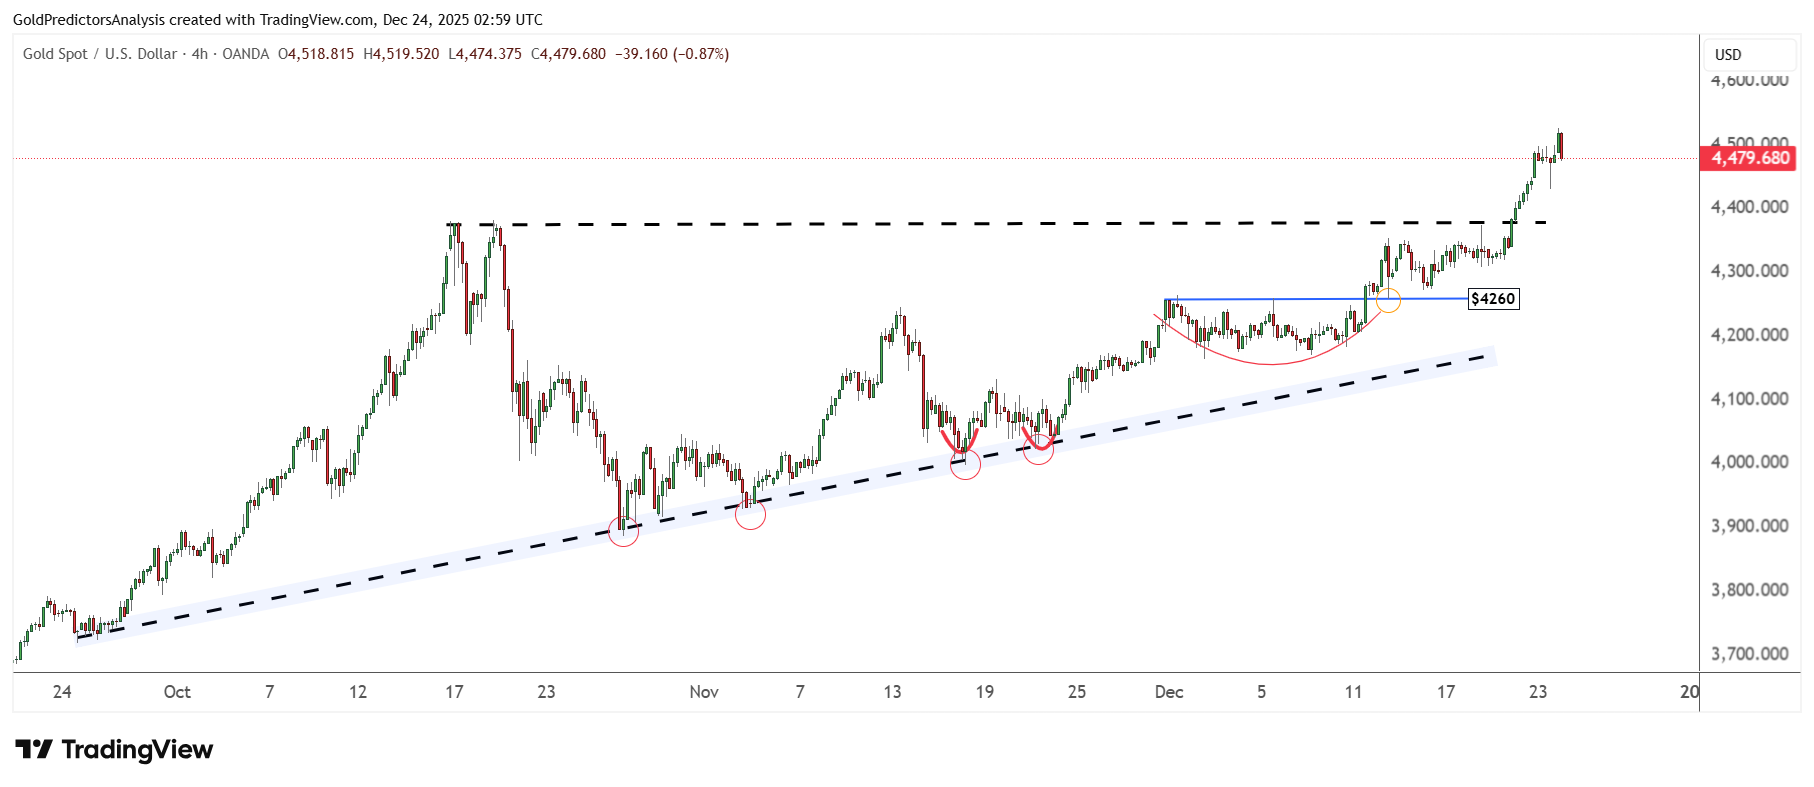Click the 4,000.000 price axis label
Viewport: 1814px width, 787px height.
[x=1749, y=462]
